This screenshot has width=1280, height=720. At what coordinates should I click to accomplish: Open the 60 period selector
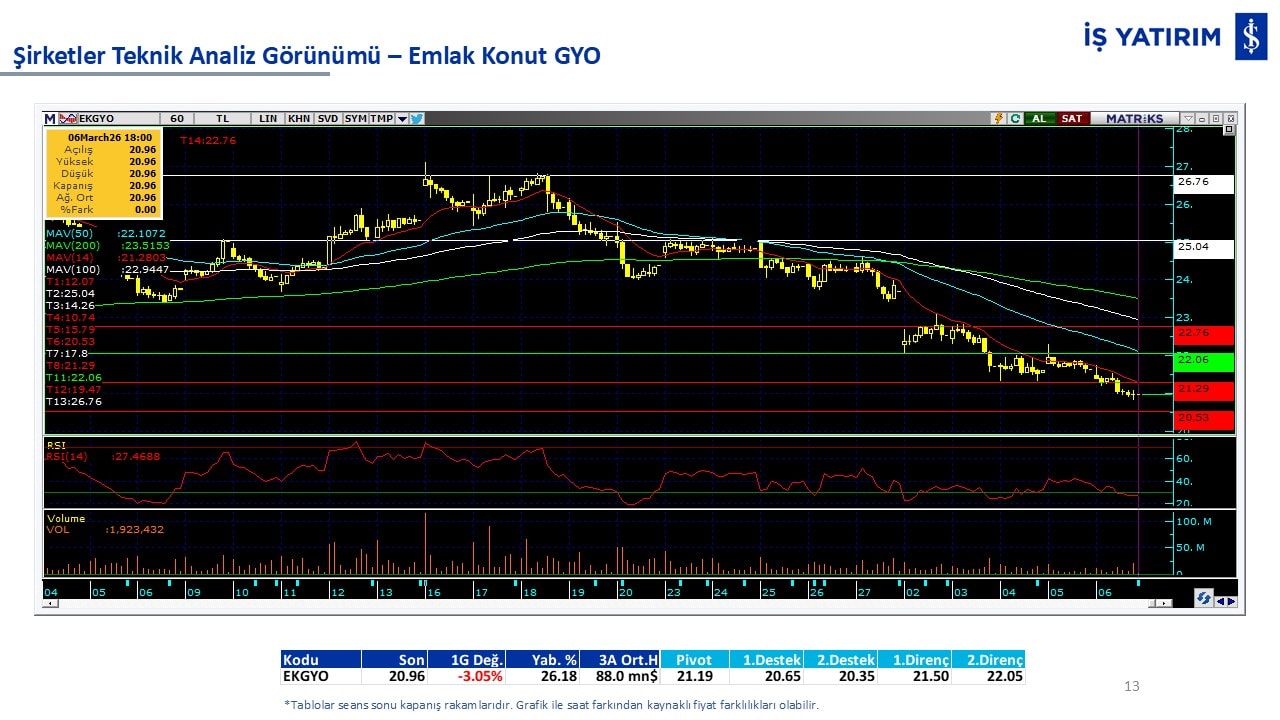point(177,118)
